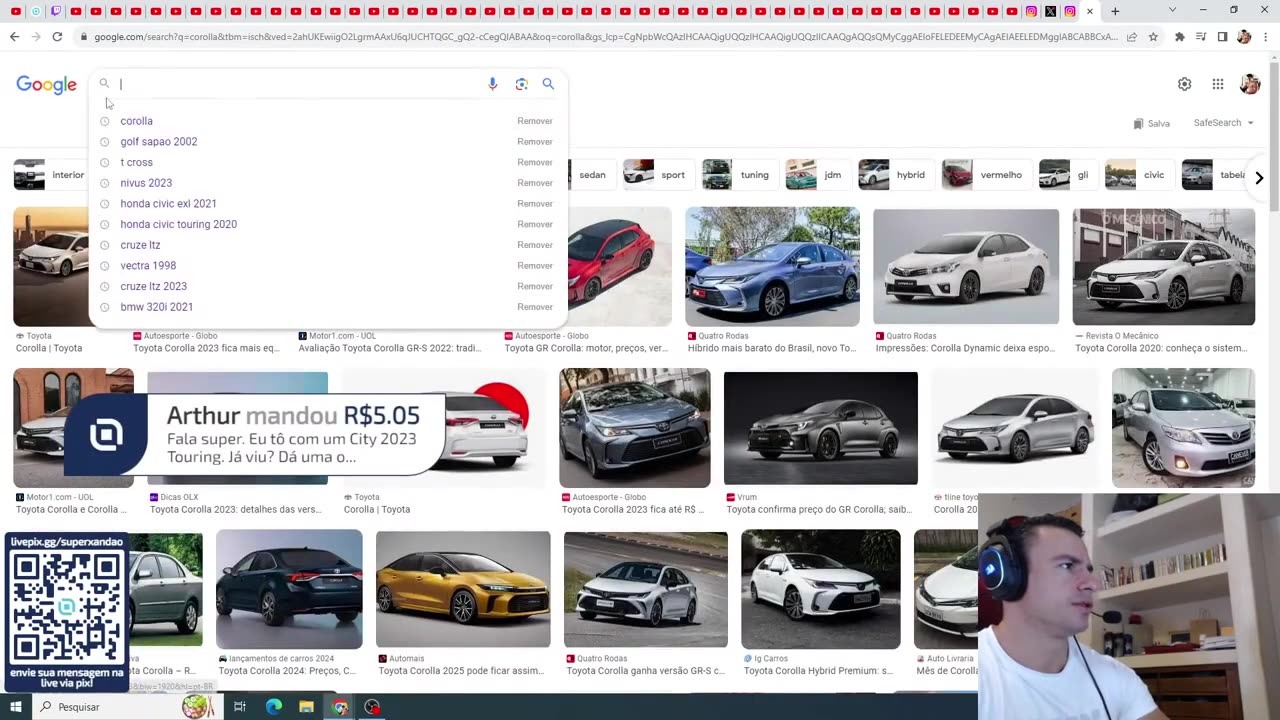Image resolution: width=1280 pixels, height=720 pixels.
Task: Select the 'vectra 1998' suggestion
Action: pos(148,266)
